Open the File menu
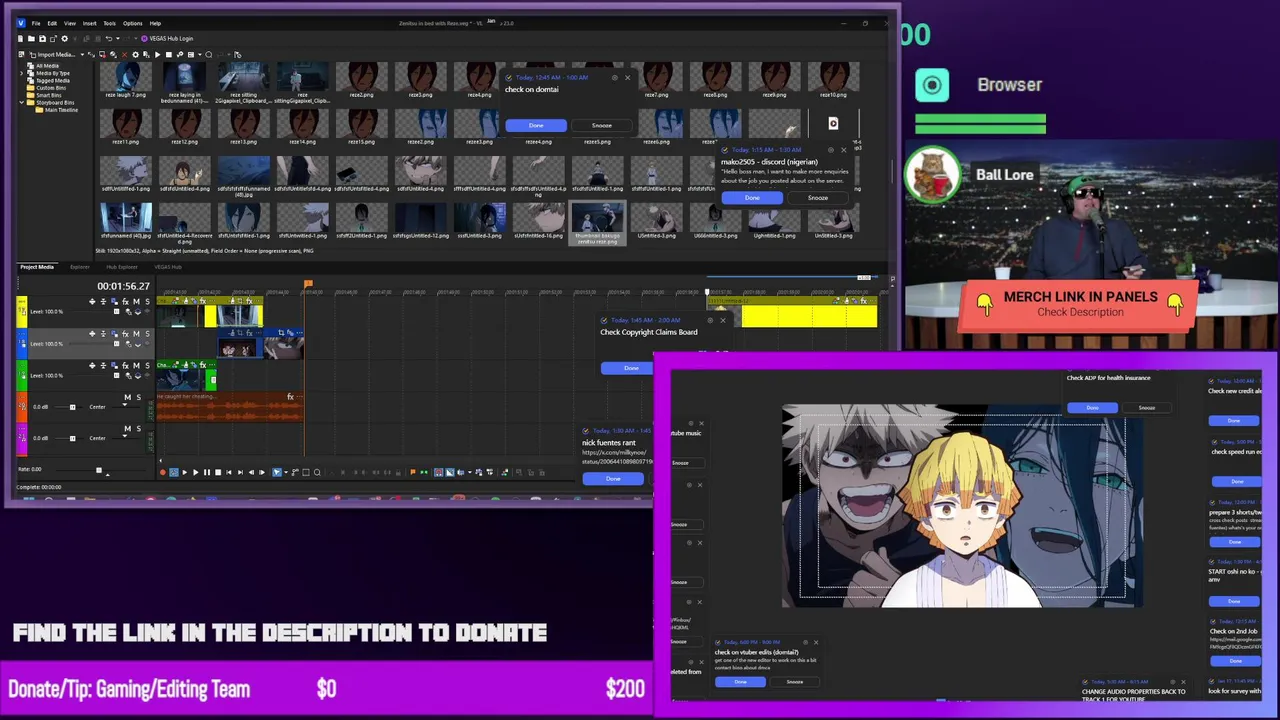Image resolution: width=1280 pixels, height=720 pixels. click(36, 23)
